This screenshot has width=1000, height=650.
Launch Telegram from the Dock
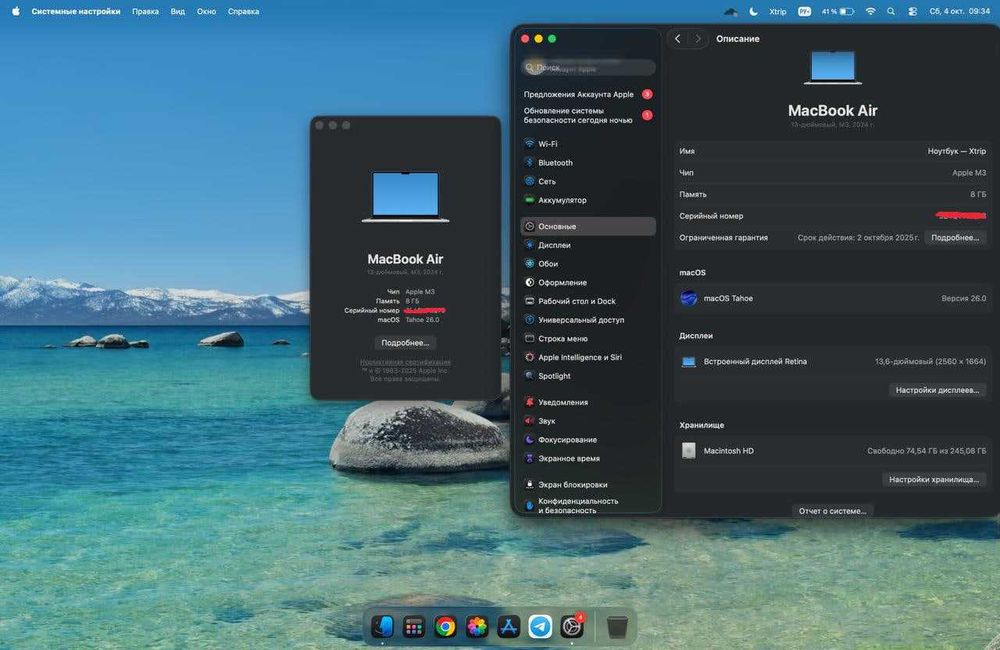pyautogui.click(x=540, y=627)
